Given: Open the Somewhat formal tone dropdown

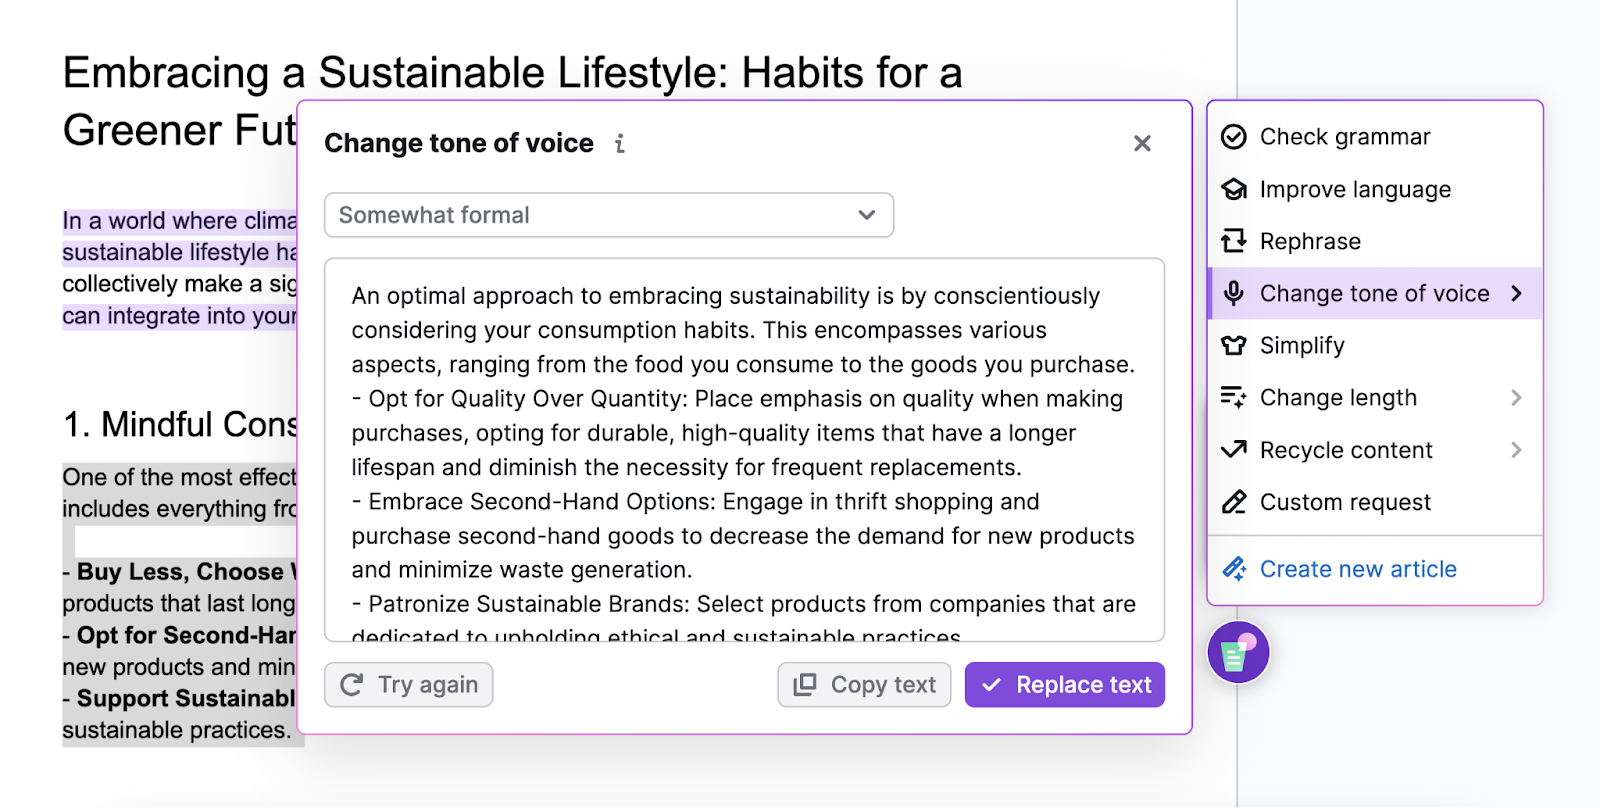Looking at the screenshot, I should tap(608, 215).
